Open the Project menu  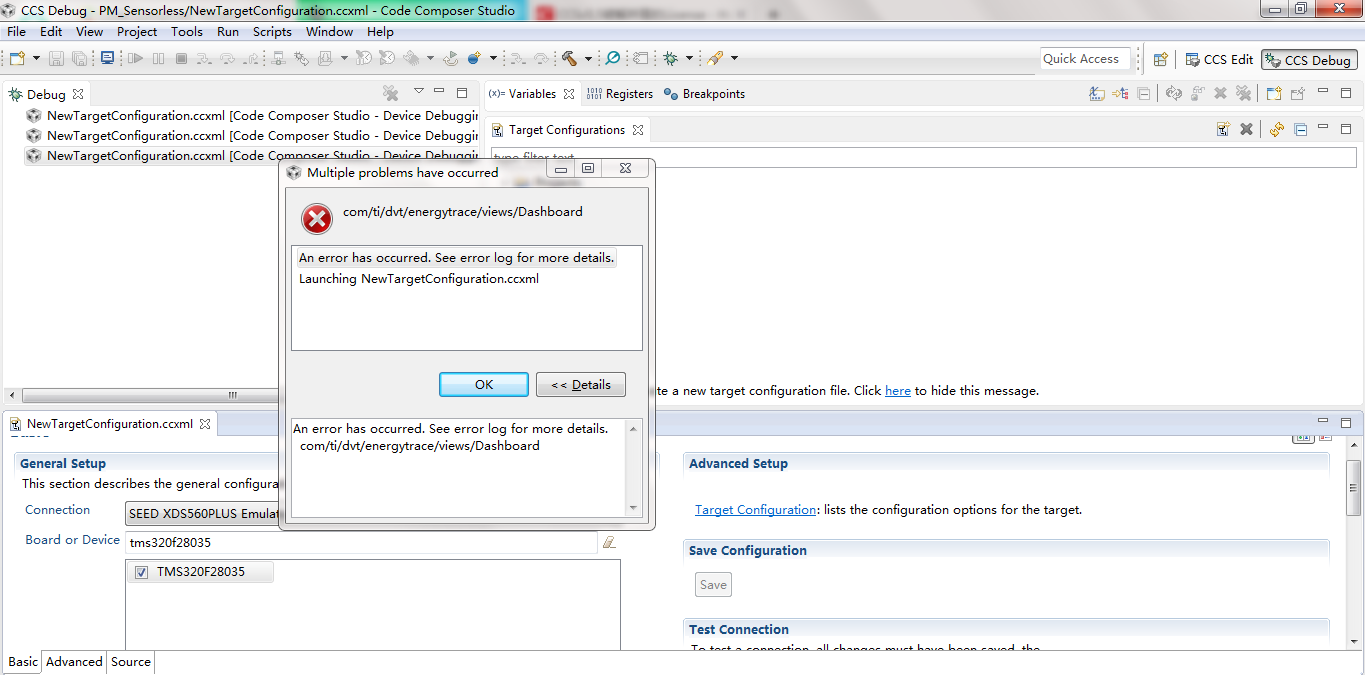click(x=137, y=32)
